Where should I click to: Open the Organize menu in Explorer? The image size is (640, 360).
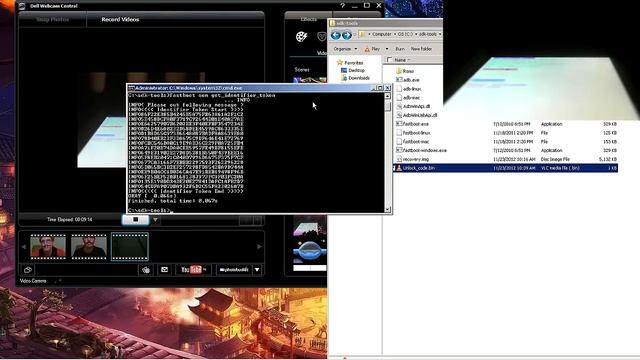(345, 49)
